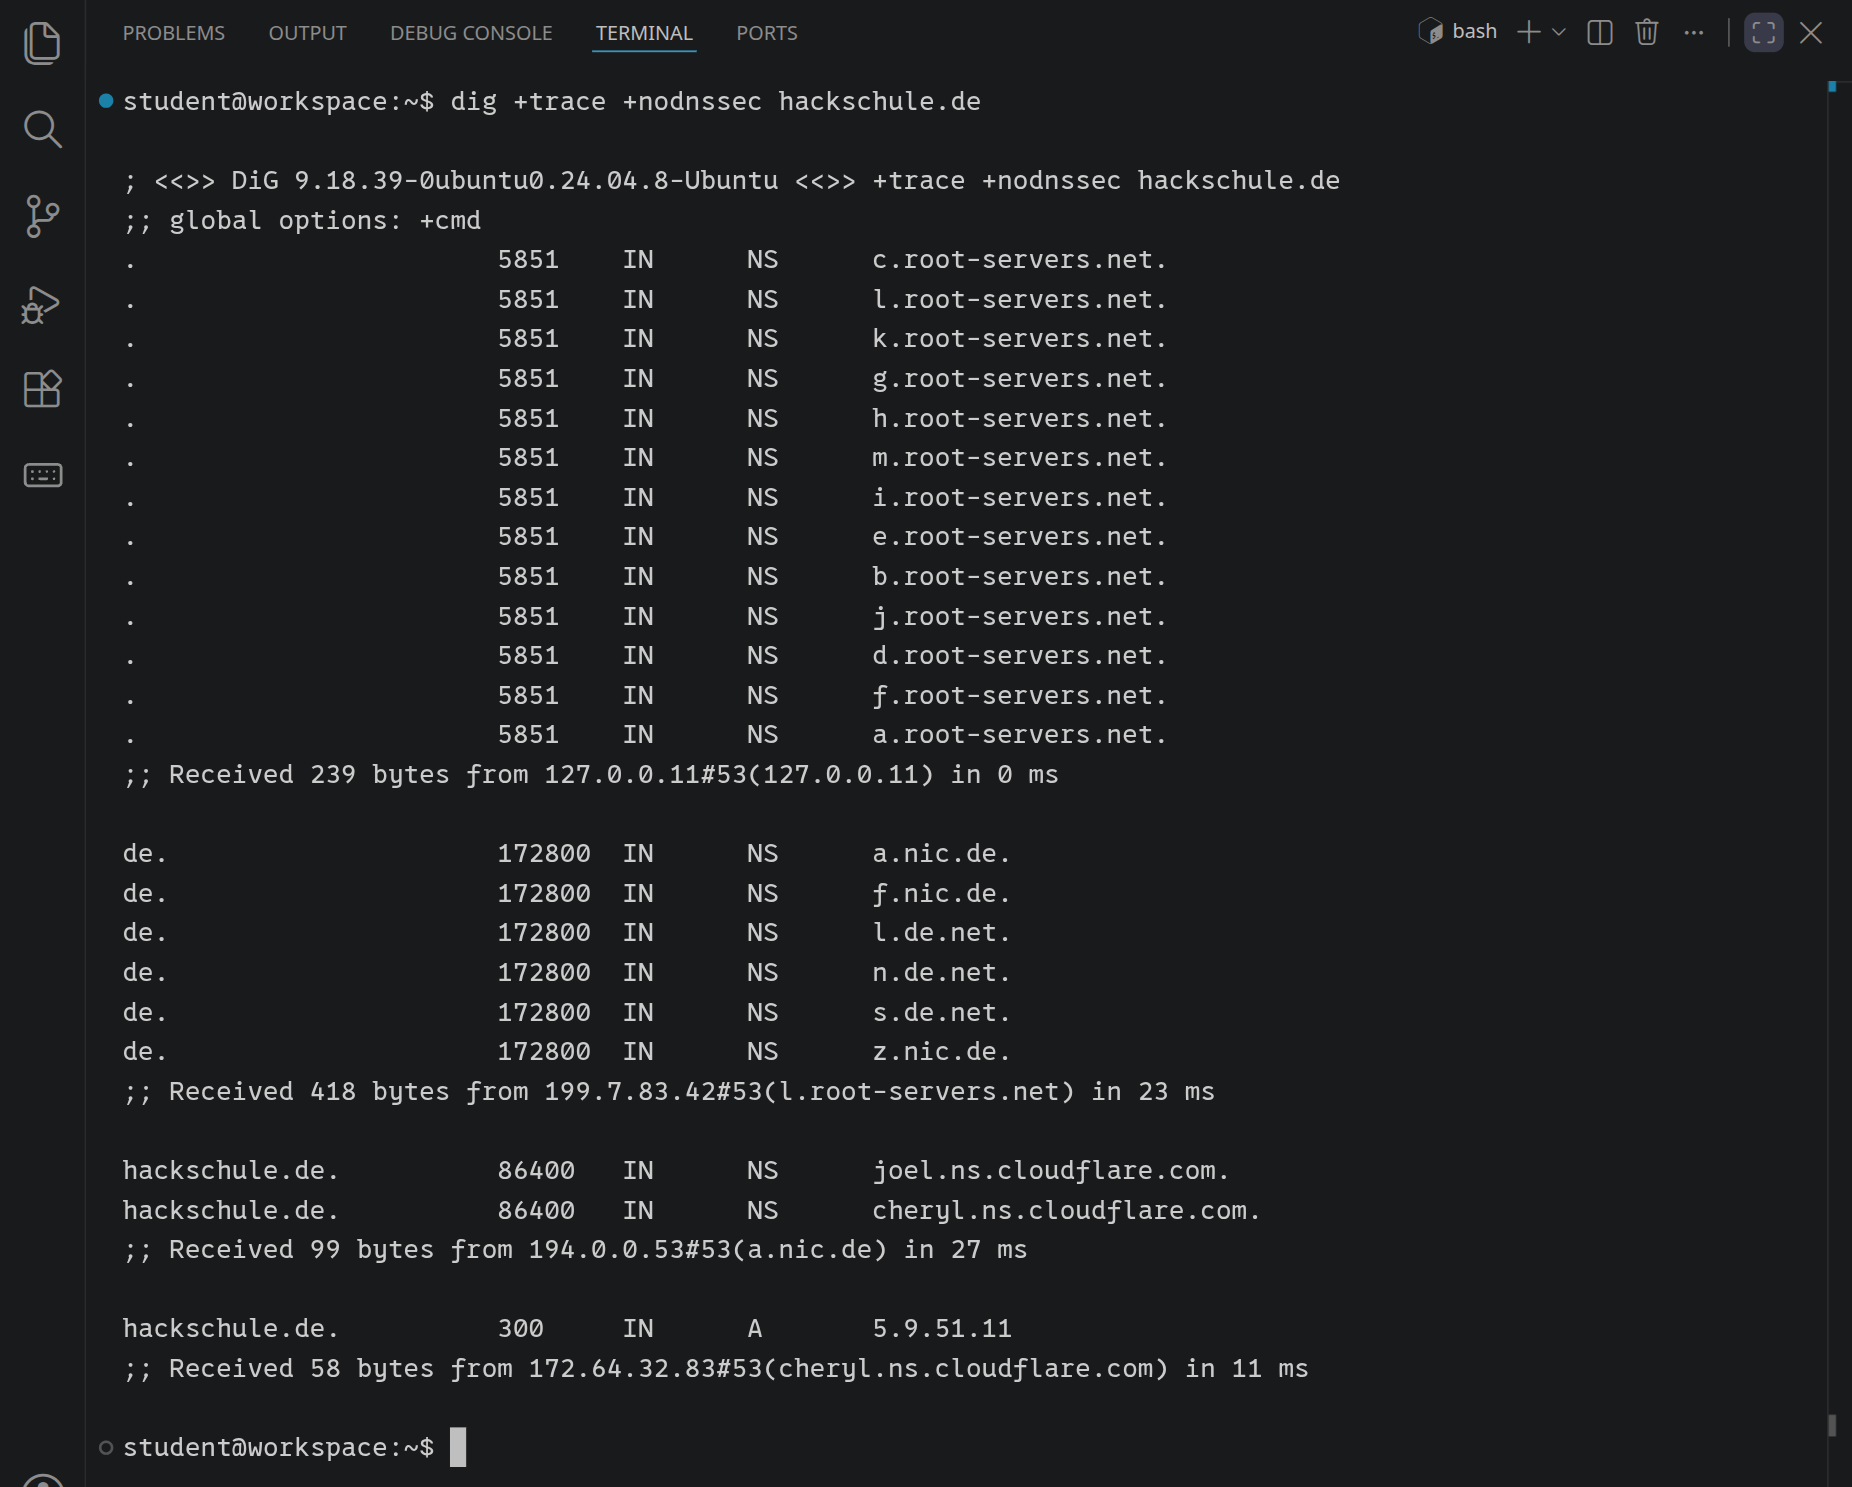Kill terminal with trash icon
The image size is (1852, 1487).
click(1647, 32)
